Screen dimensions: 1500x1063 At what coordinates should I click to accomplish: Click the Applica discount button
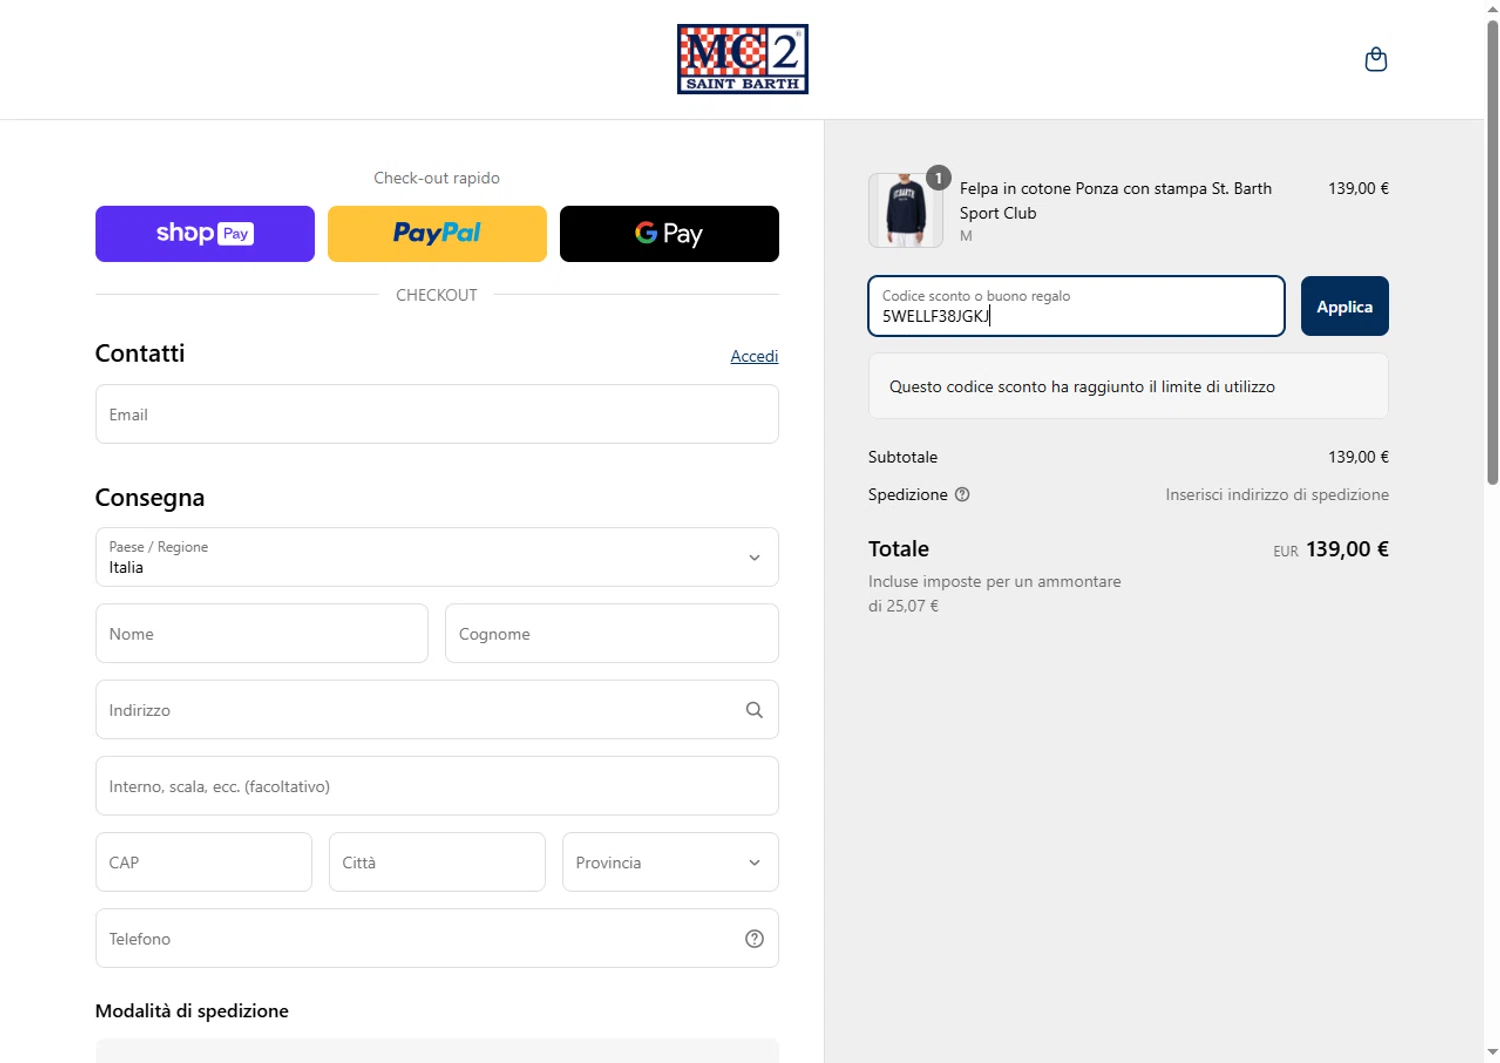tap(1344, 306)
